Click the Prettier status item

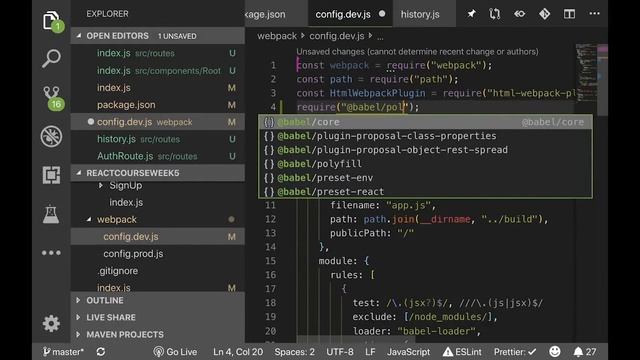coord(515,351)
